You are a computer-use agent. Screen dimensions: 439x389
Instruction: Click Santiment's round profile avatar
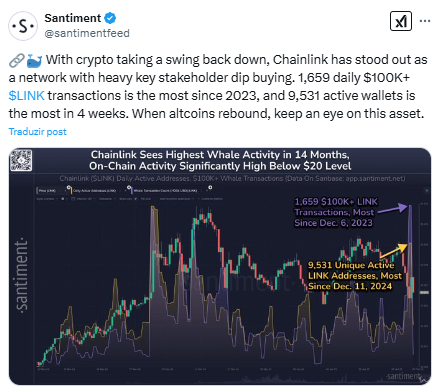(x=23, y=26)
